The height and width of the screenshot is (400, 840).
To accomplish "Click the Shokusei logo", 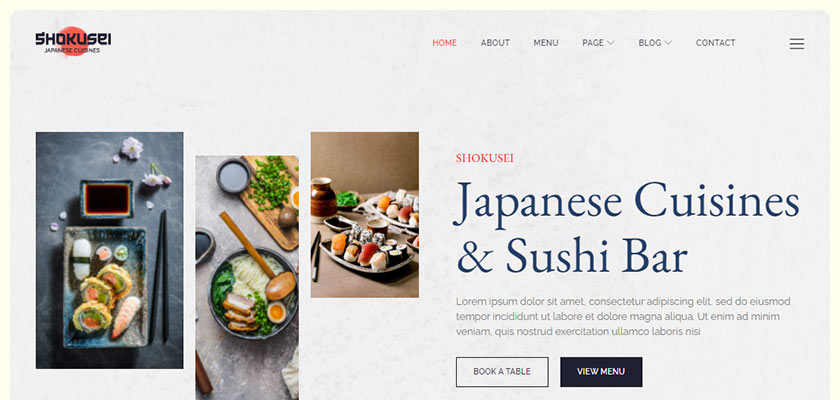I will (x=73, y=41).
